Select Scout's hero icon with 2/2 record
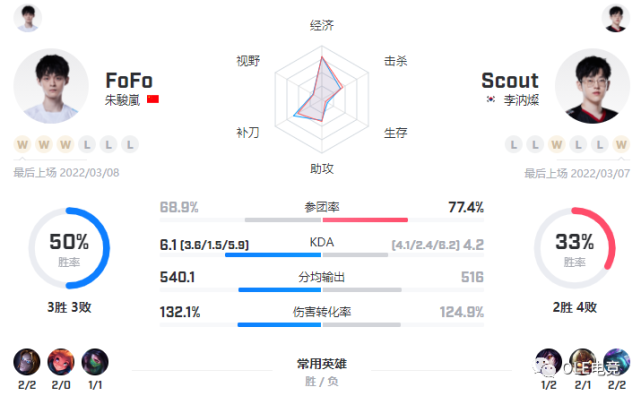 [x=616, y=362]
